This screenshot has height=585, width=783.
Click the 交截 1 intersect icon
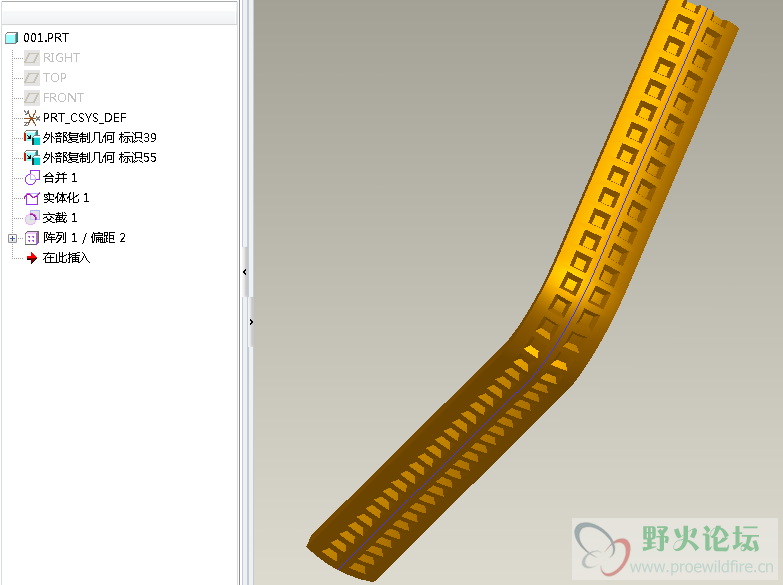click(32, 218)
